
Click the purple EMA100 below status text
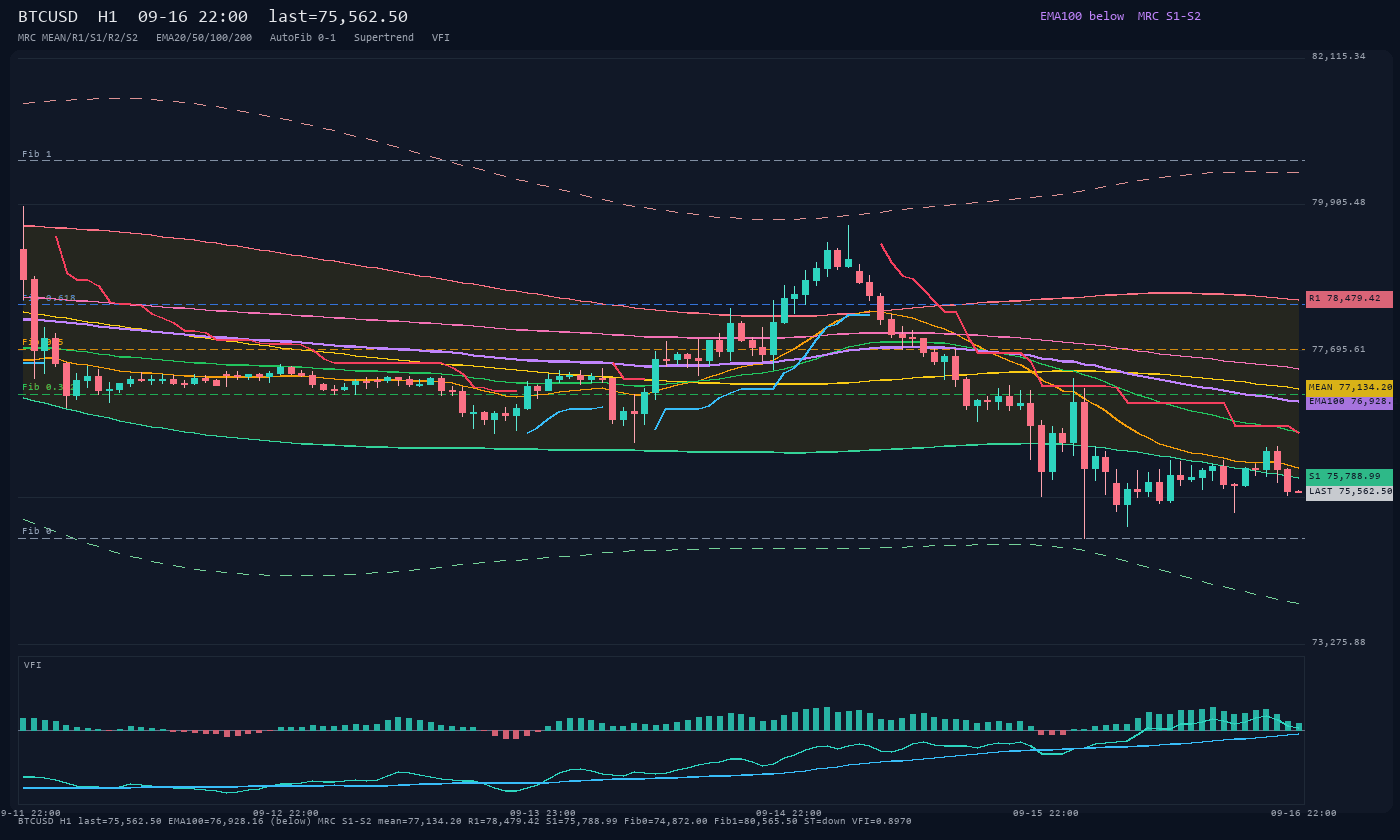point(1082,16)
